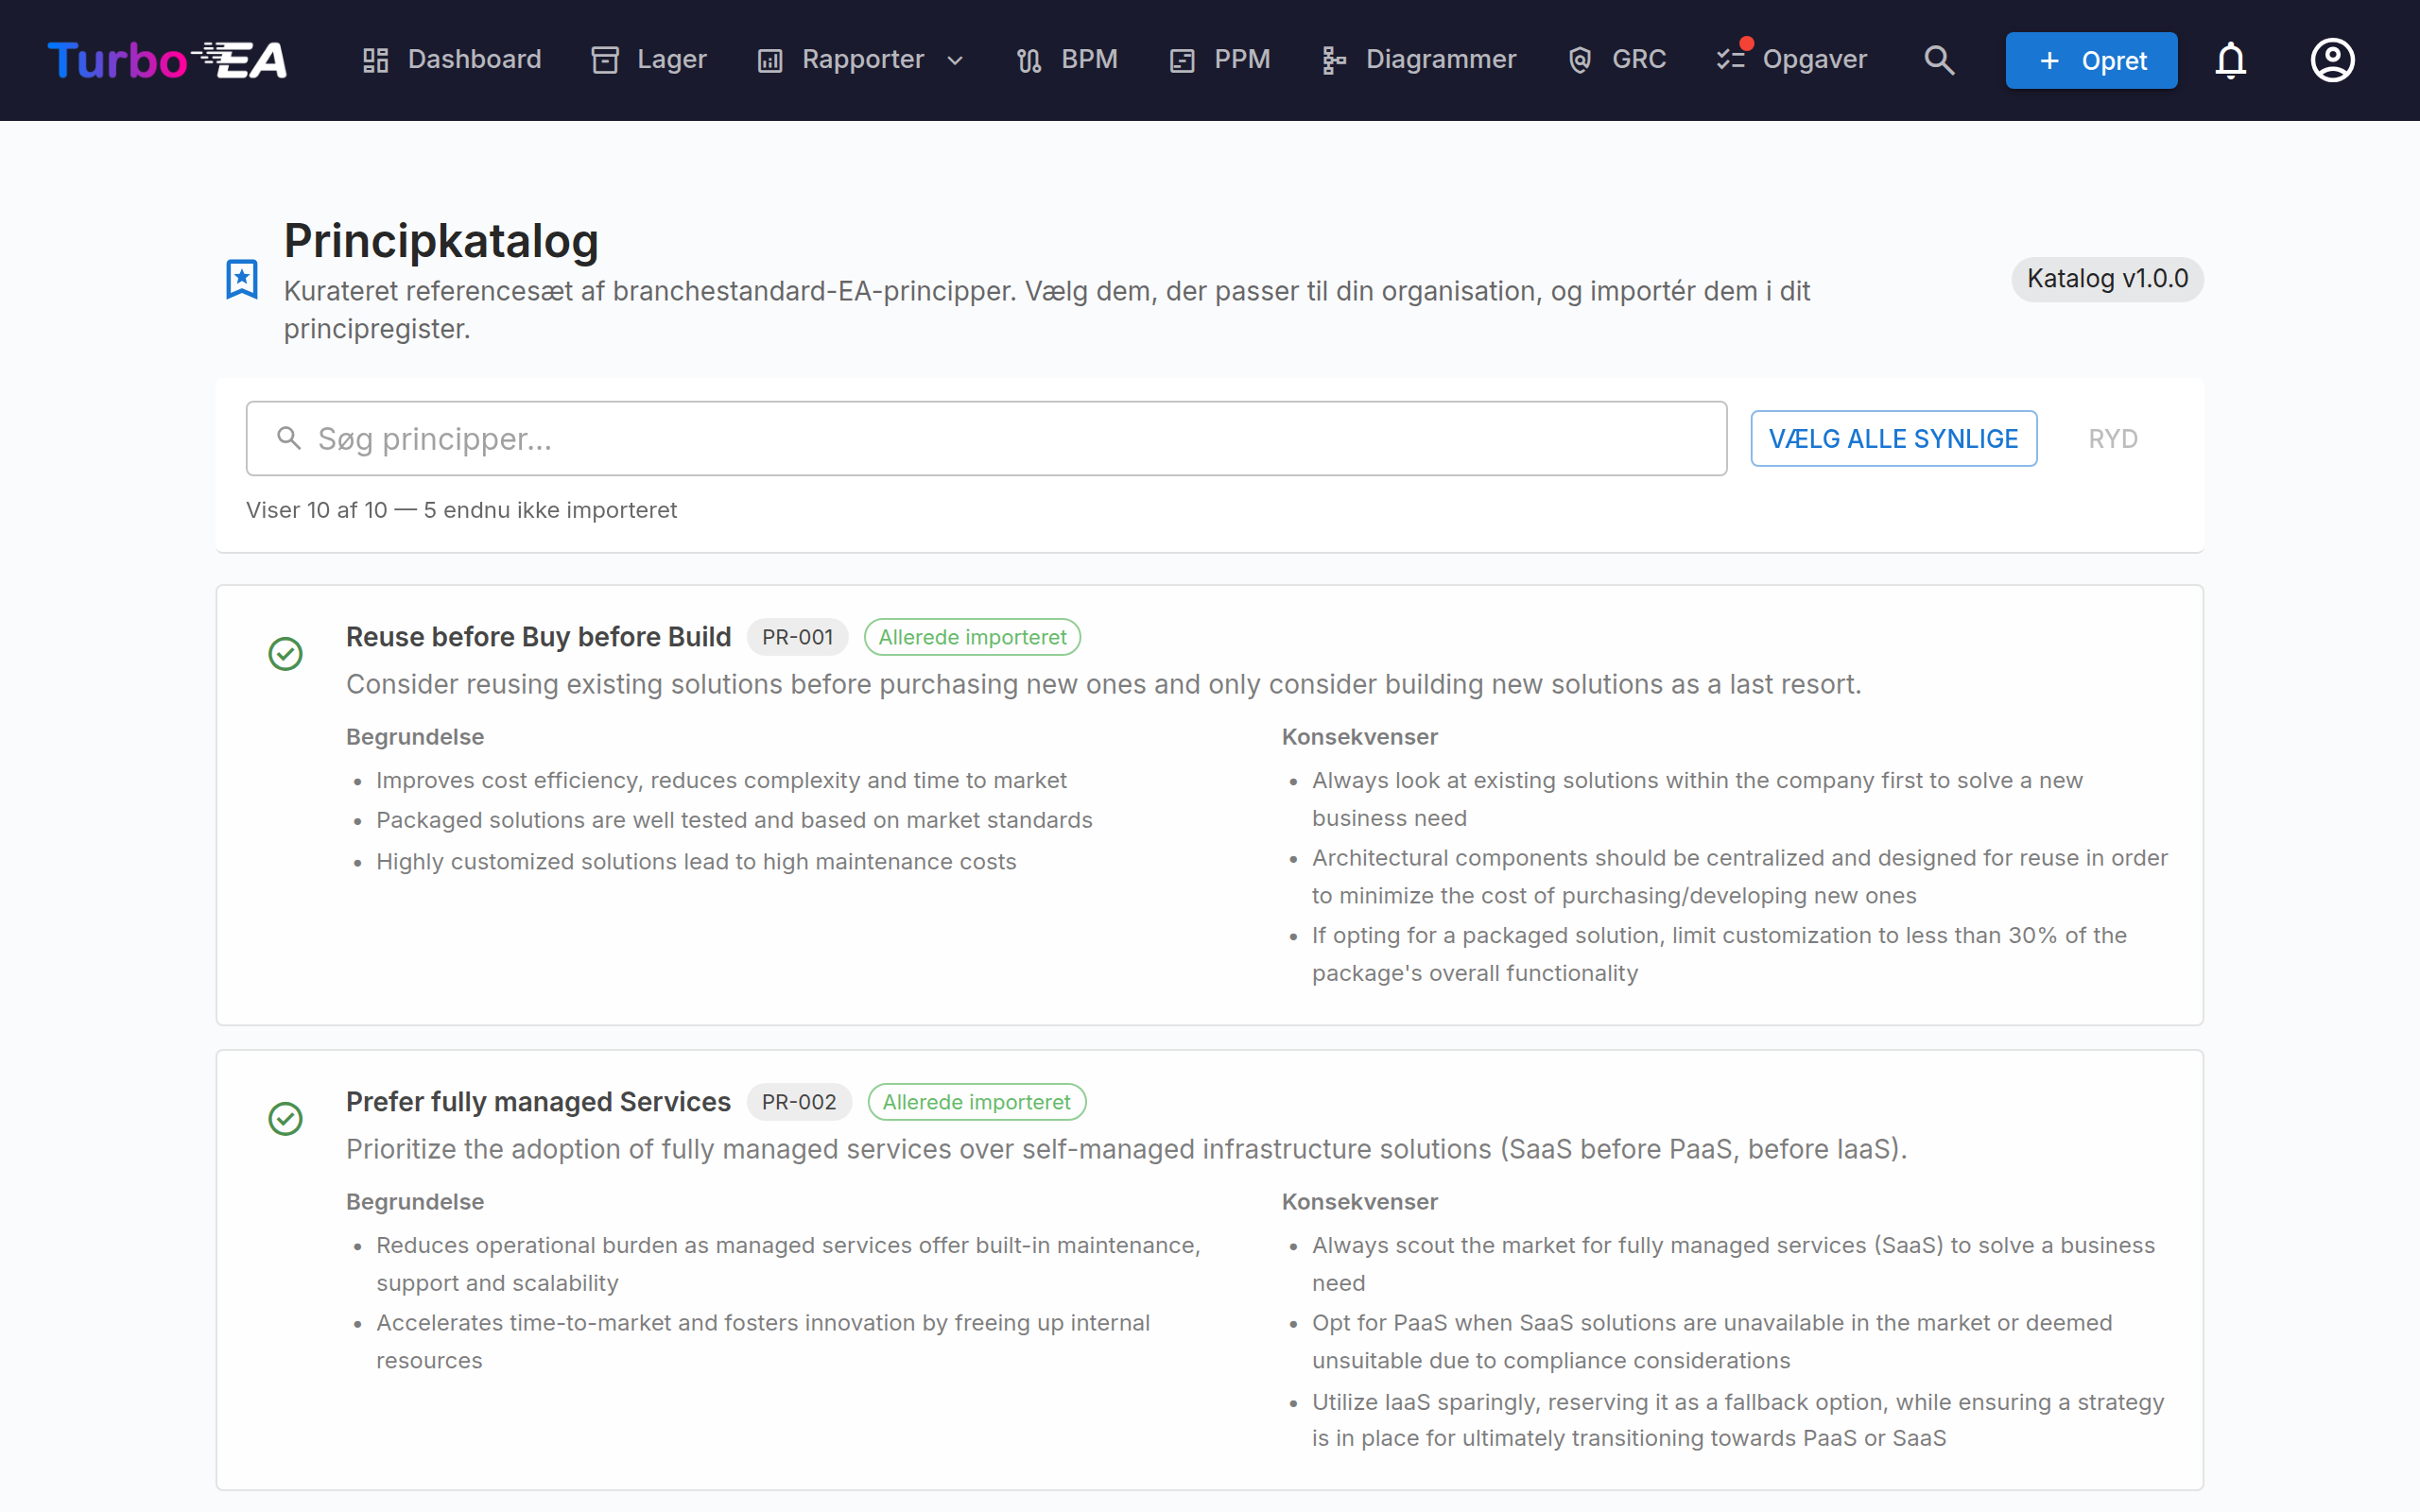Open the PPM menu item

tap(1220, 60)
